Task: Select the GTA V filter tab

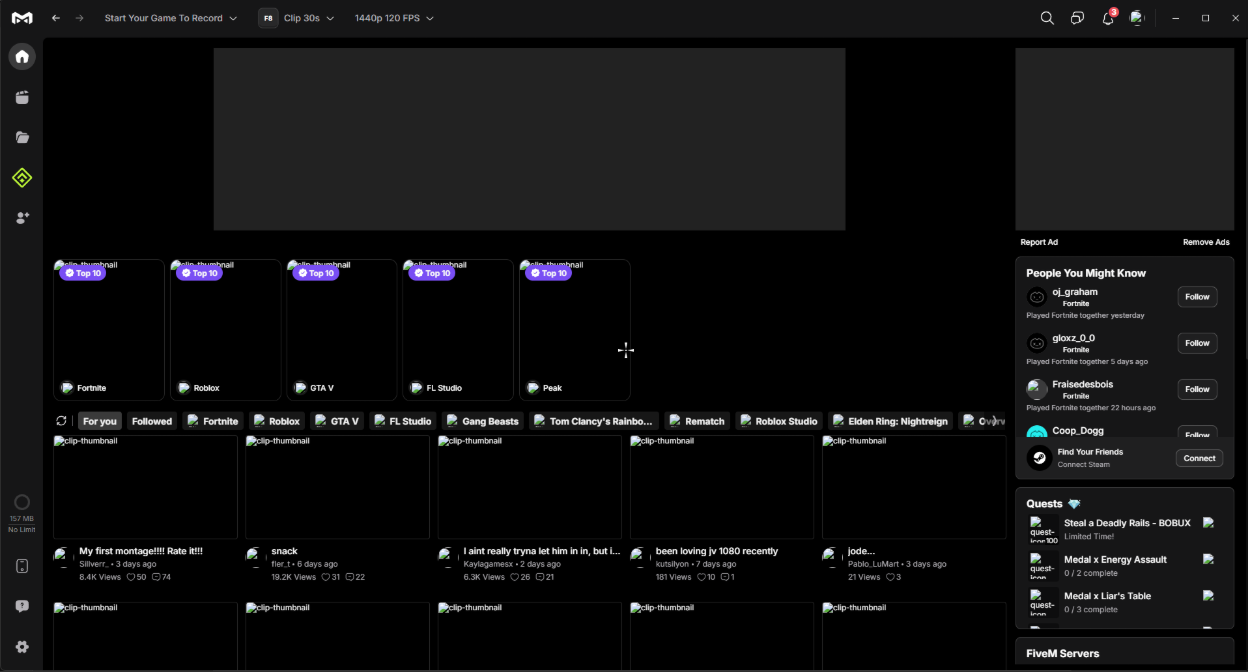Action: click(x=337, y=421)
